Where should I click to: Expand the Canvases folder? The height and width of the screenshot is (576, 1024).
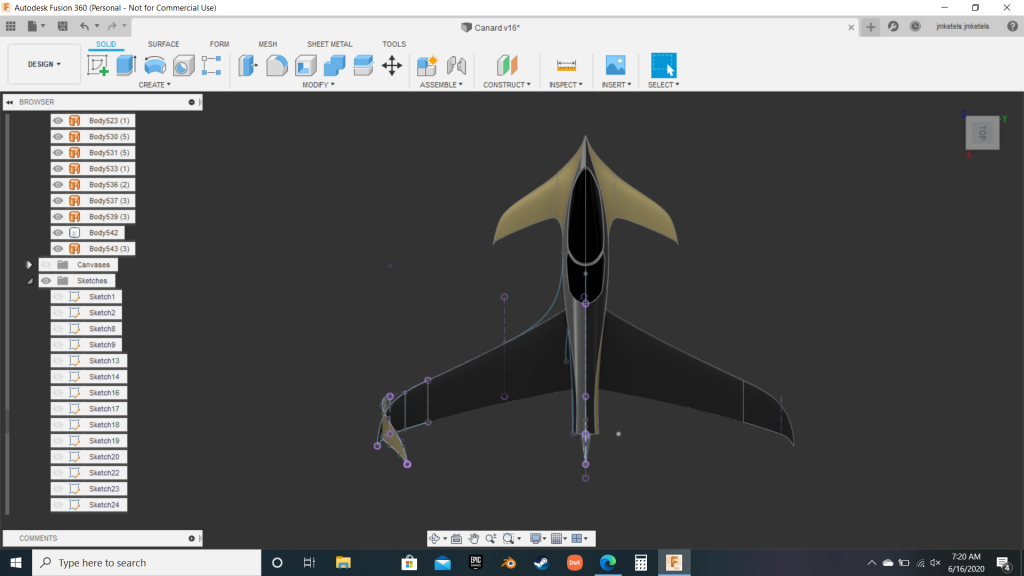coord(29,265)
